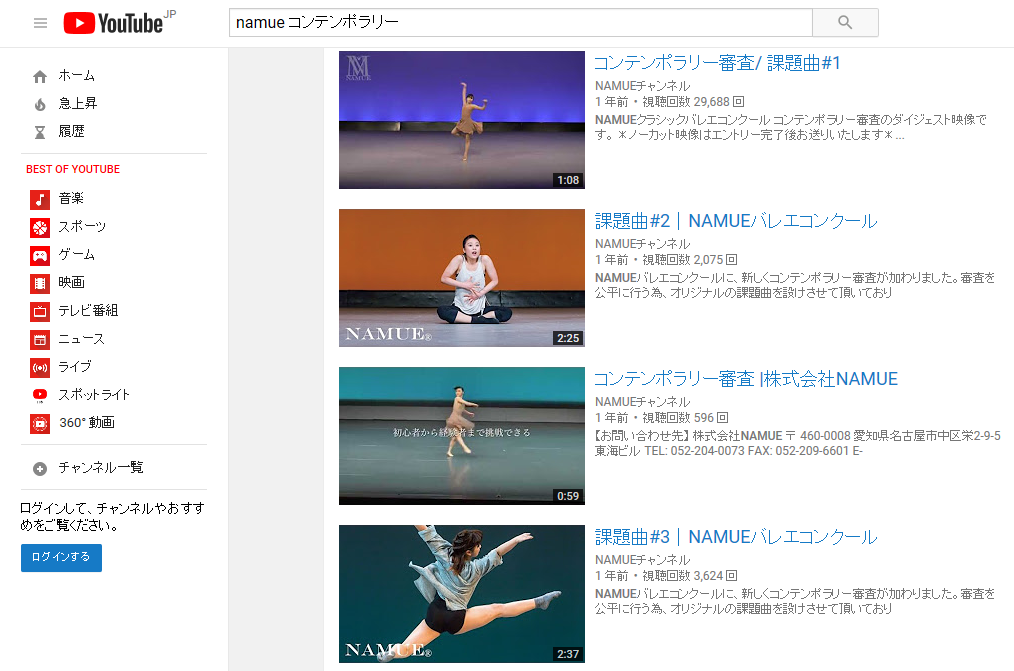Click the TV shows icon (テレビ番組)
Screen dimensions: 1014x671
tap(40, 312)
